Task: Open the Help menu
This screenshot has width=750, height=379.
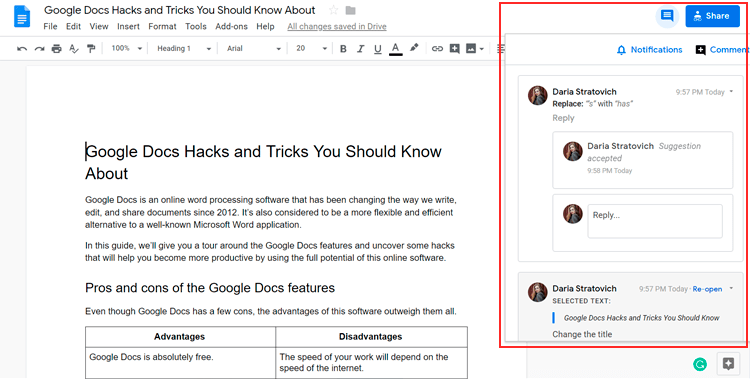Action: coord(265,26)
